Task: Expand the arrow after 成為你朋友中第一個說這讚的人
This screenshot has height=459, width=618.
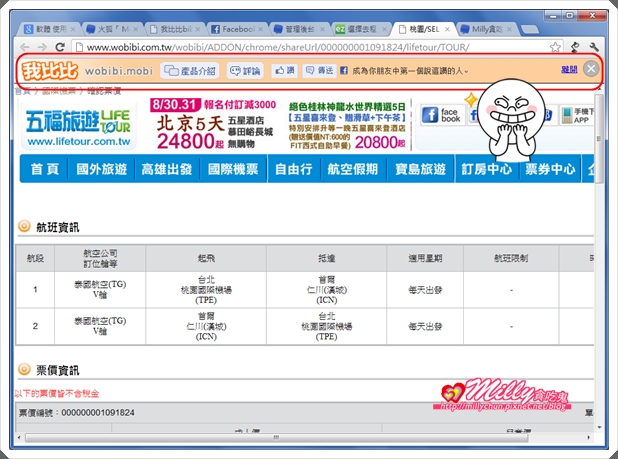Action: pos(466,72)
